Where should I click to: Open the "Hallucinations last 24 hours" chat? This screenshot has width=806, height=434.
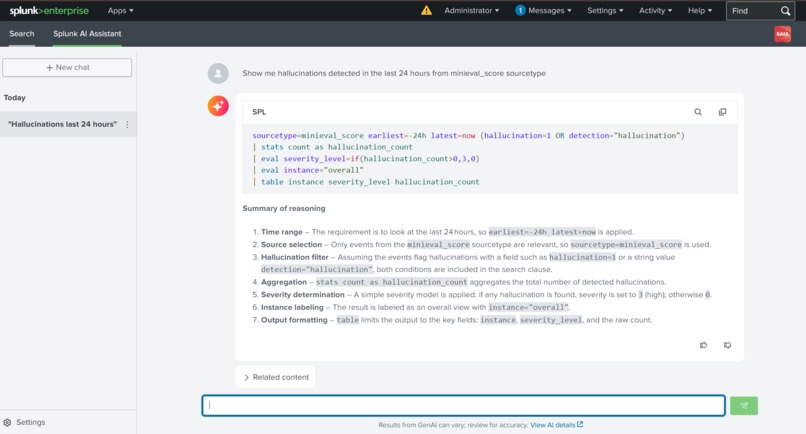pyautogui.click(x=62, y=124)
